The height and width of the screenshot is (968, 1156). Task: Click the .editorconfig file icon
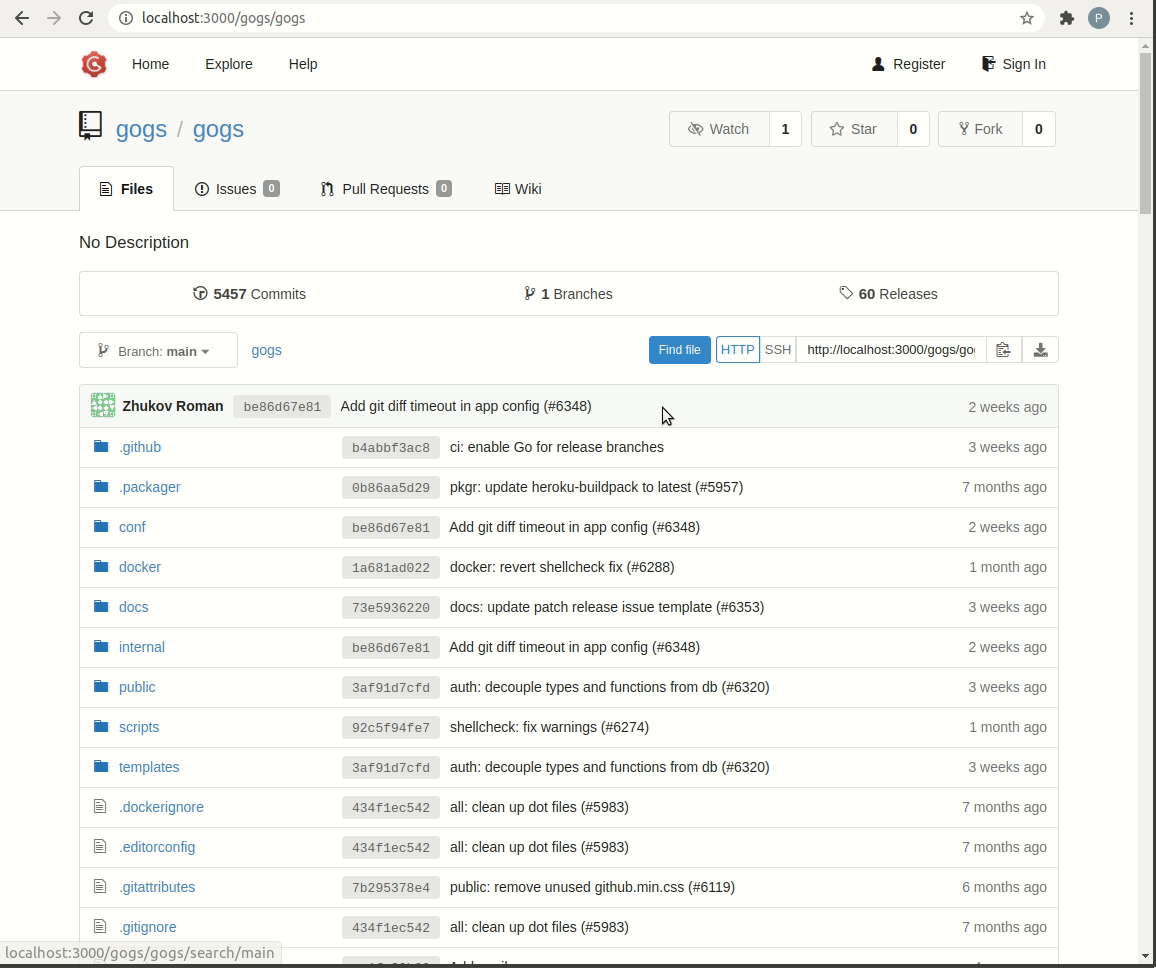click(100, 846)
